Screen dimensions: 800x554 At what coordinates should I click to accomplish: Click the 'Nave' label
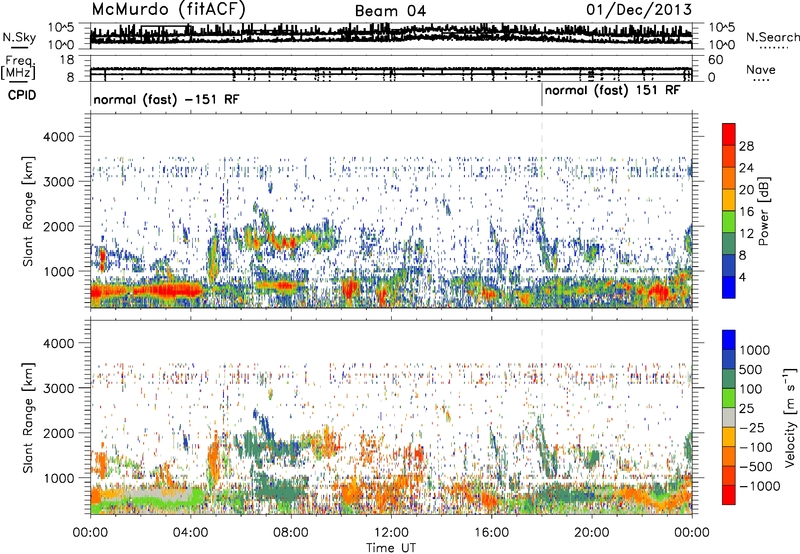coord(760,70)
